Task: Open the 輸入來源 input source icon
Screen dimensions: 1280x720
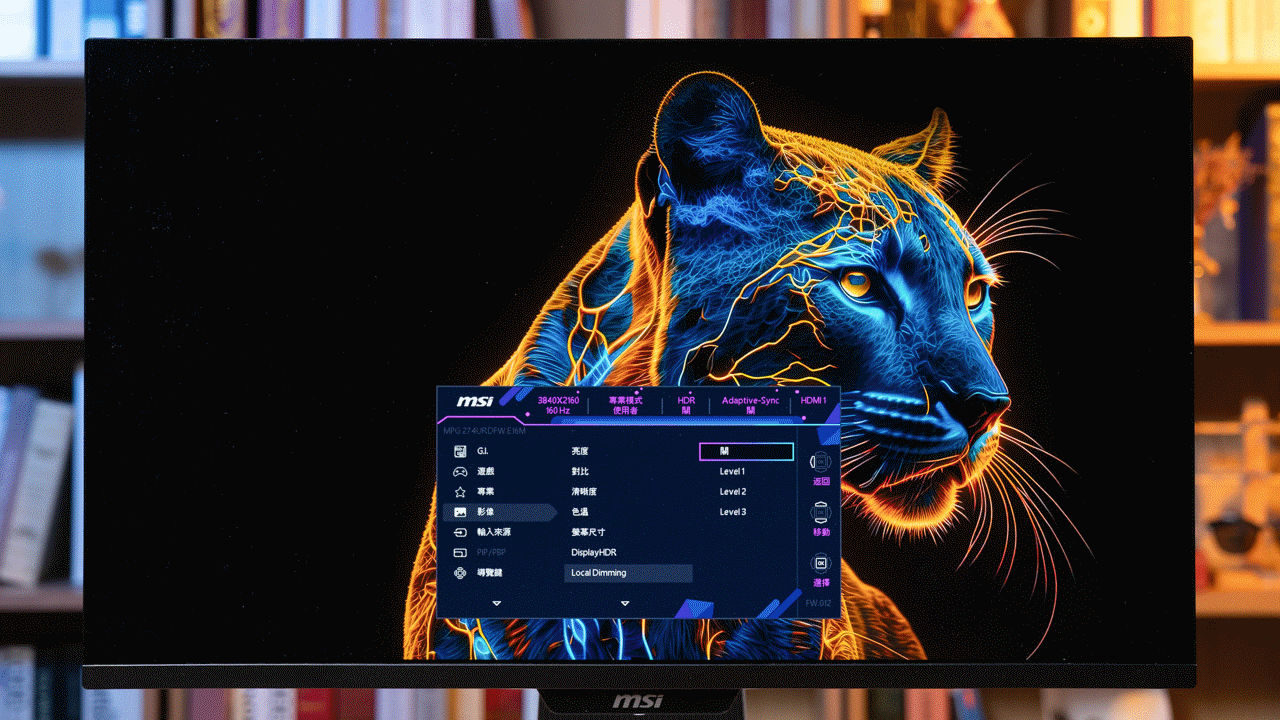Action: [x=460, y=532]
